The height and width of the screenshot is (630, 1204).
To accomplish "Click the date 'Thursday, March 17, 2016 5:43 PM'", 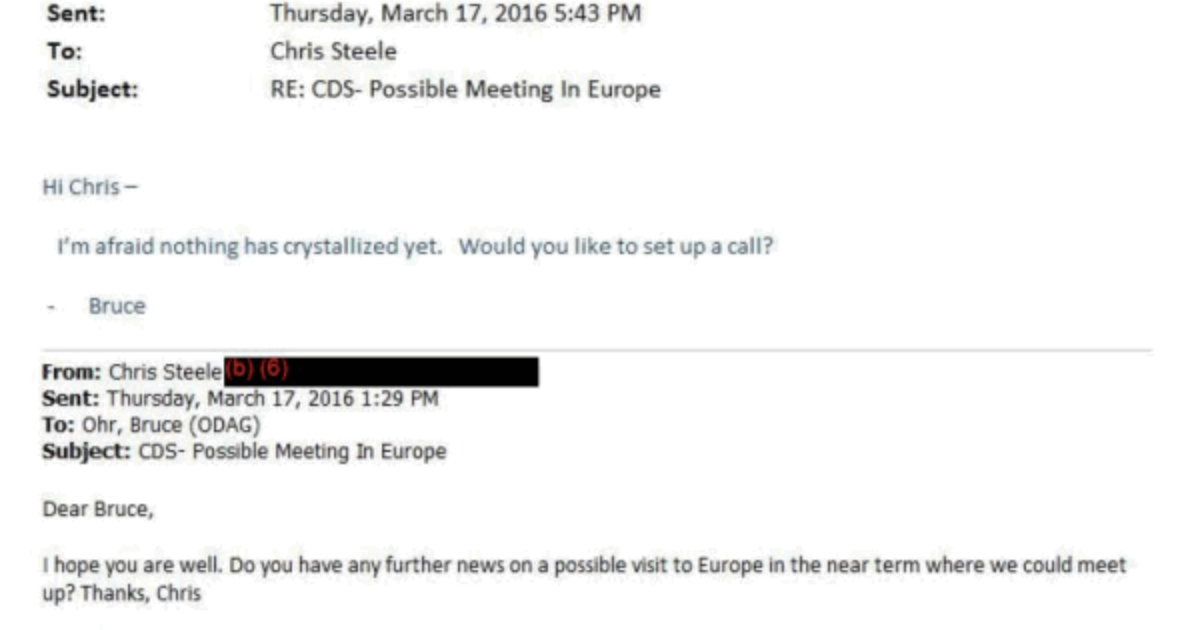I will [455, 15].
